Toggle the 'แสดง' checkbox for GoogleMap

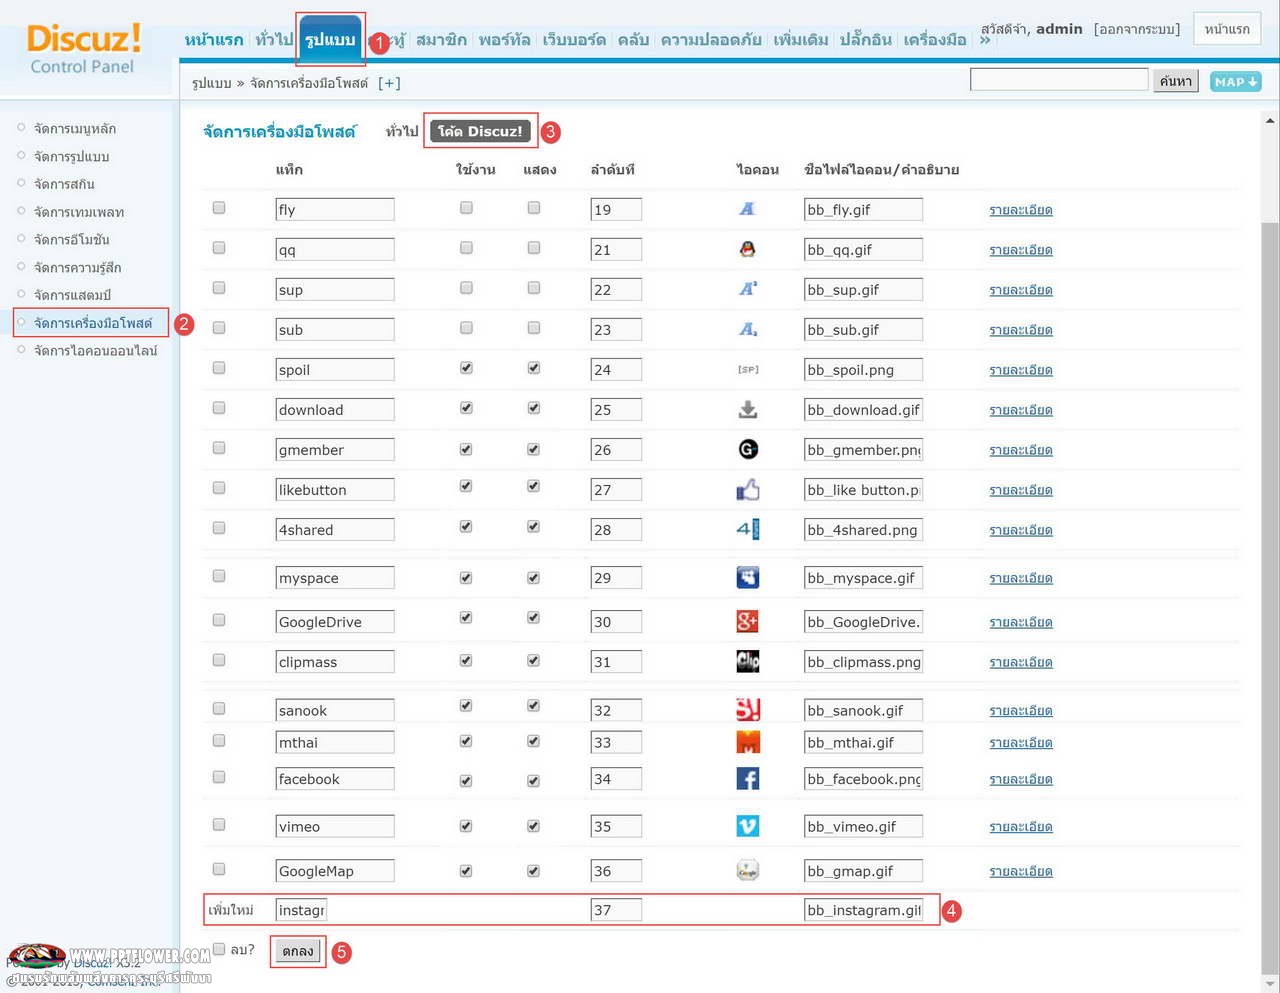[x=534, y=871]
